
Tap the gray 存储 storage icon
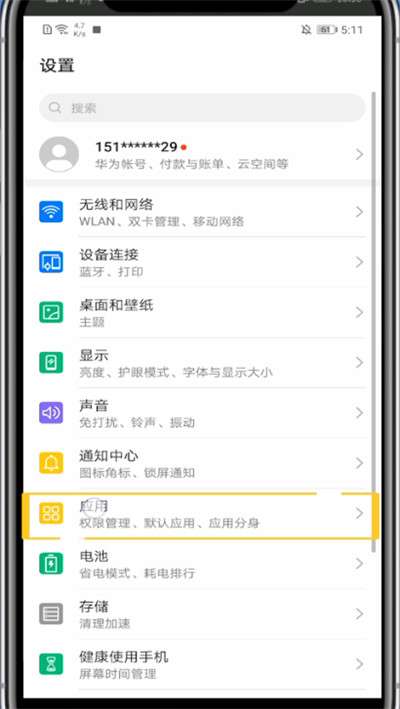51,614
